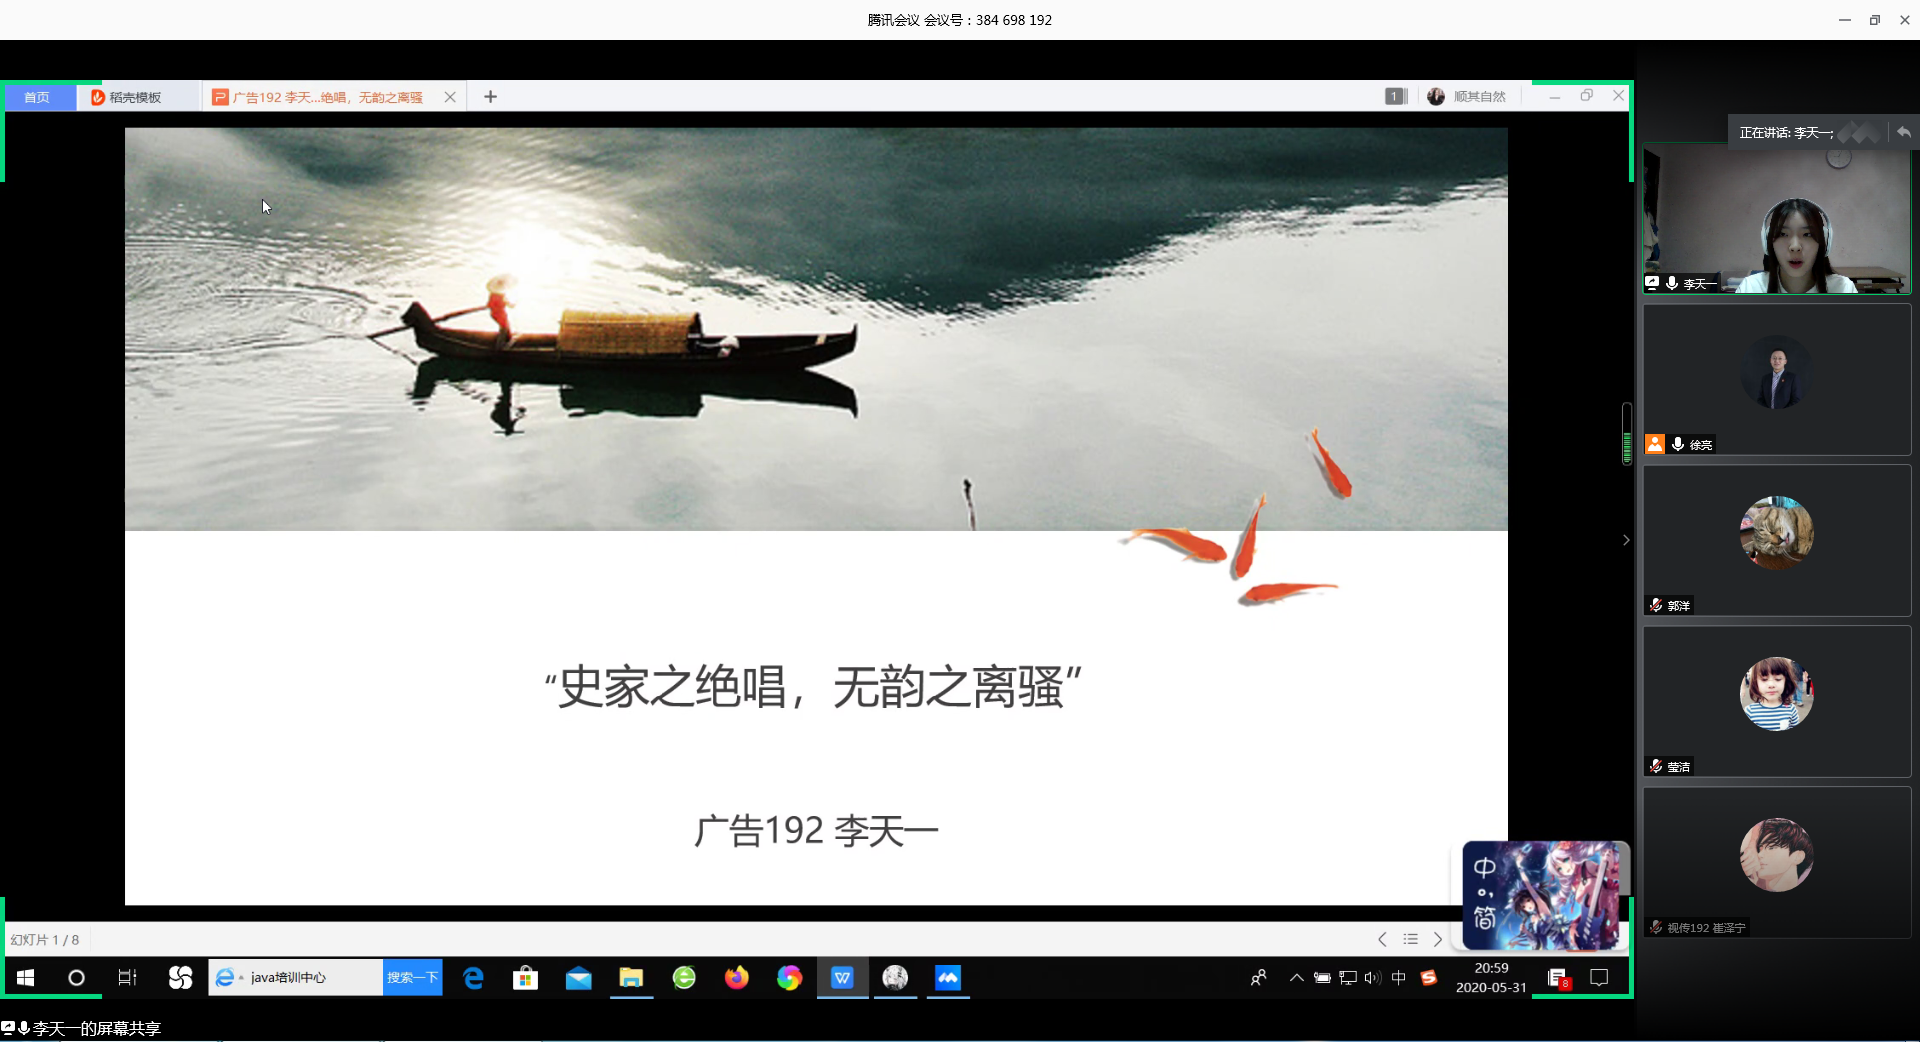Click the previous slide chevron
The height and width of the screenshot is (1042, 1920).
click(x=1382, y=939)
